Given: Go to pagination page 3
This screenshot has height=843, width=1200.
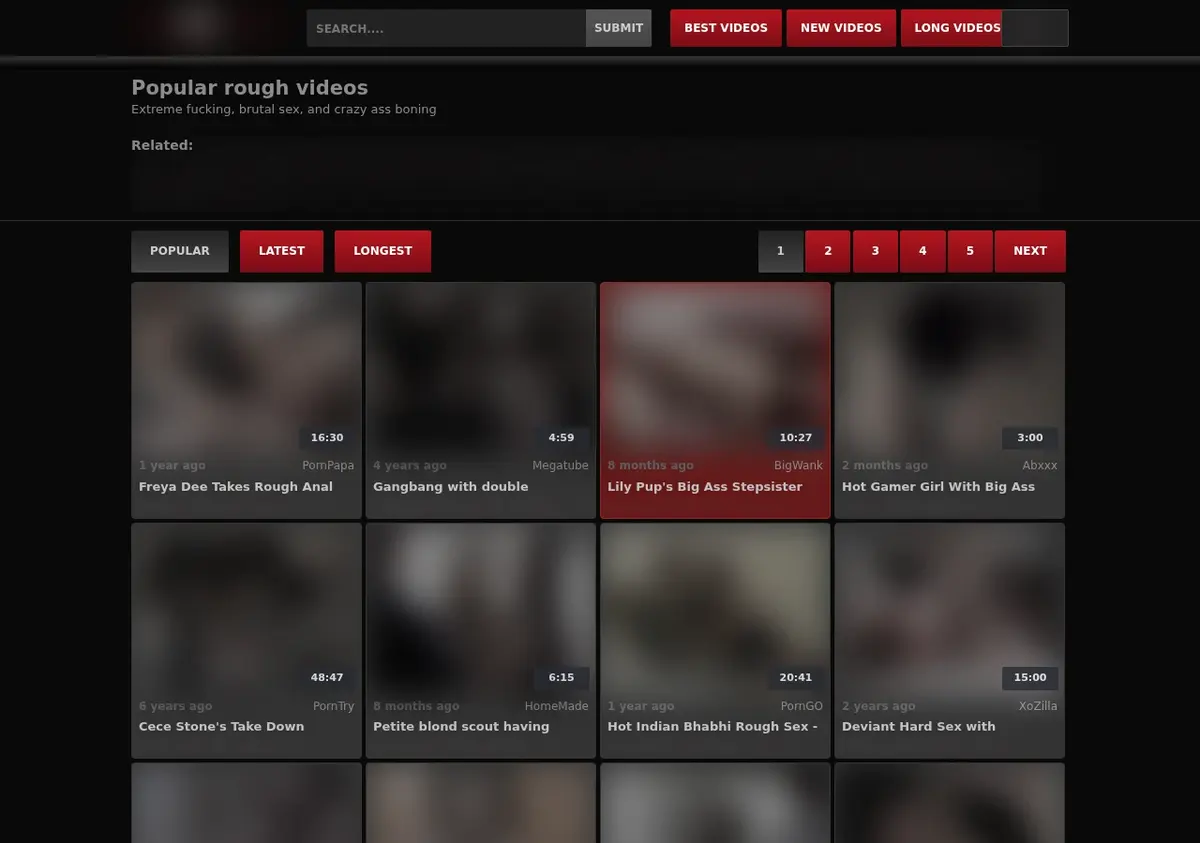Looking at the screenshot, I should [x=875, y=251].
